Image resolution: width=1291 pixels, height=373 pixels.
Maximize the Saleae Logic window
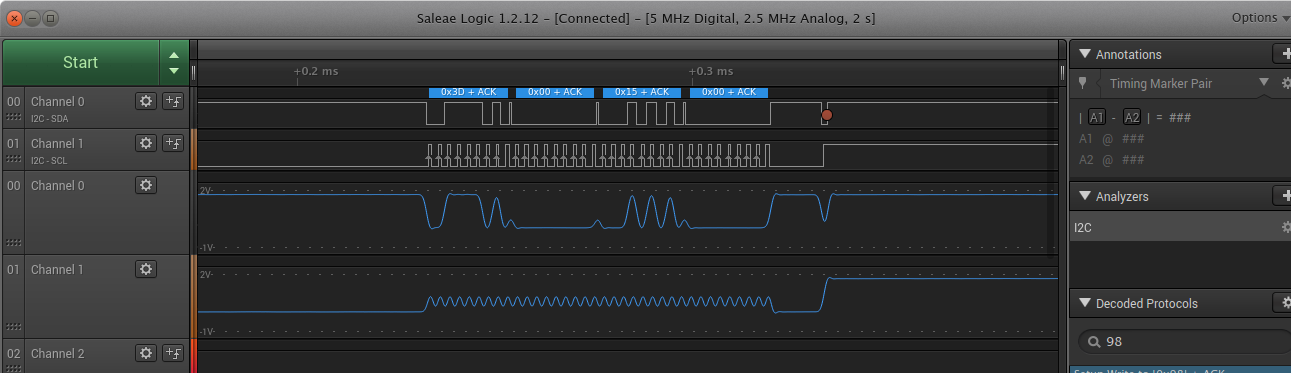pyautogui.click(x=51, y=17)
